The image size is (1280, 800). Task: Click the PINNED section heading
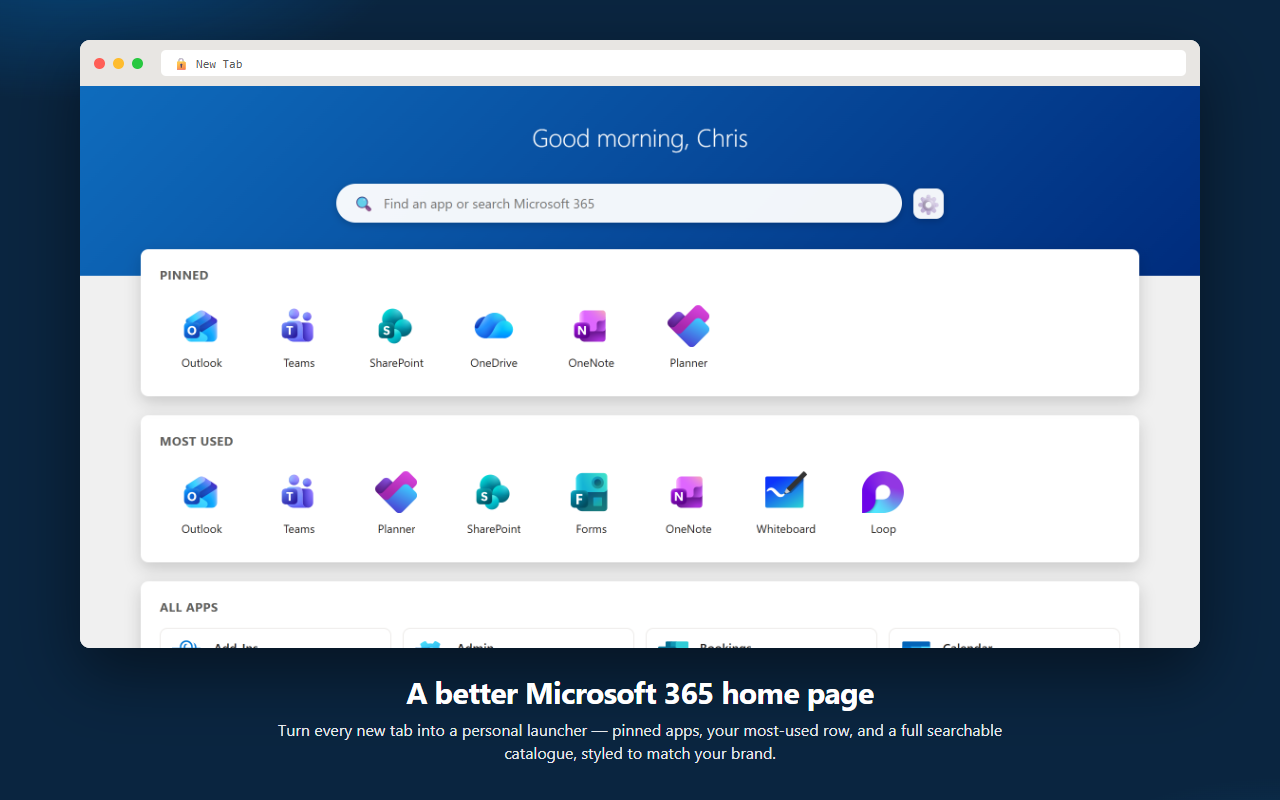click(x=184, y=275)
